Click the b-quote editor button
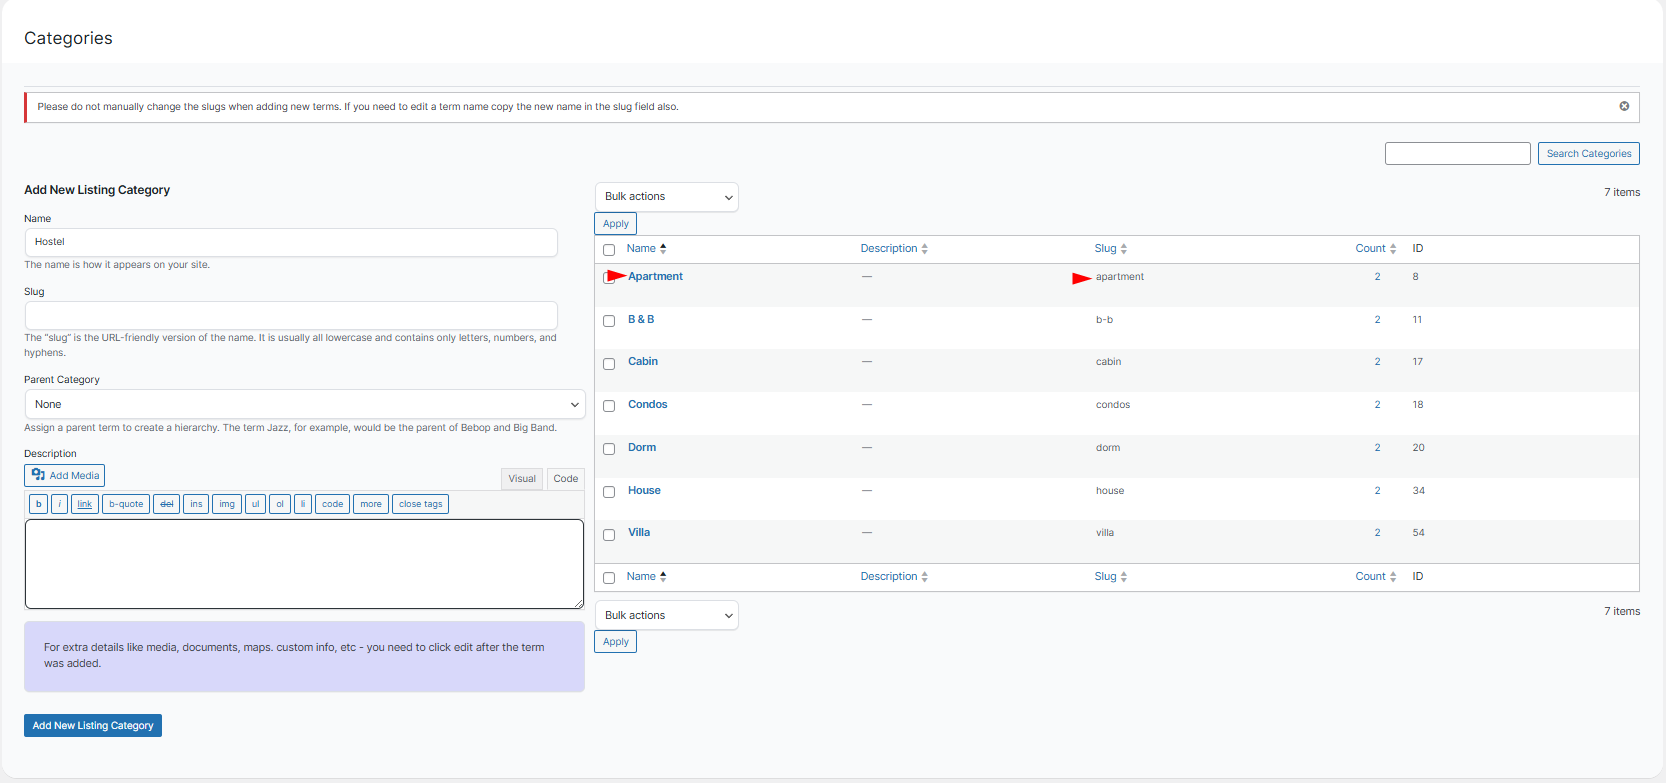Image resolution: width=1666 pixels, height=783 pixels. [x=126, y=504]
